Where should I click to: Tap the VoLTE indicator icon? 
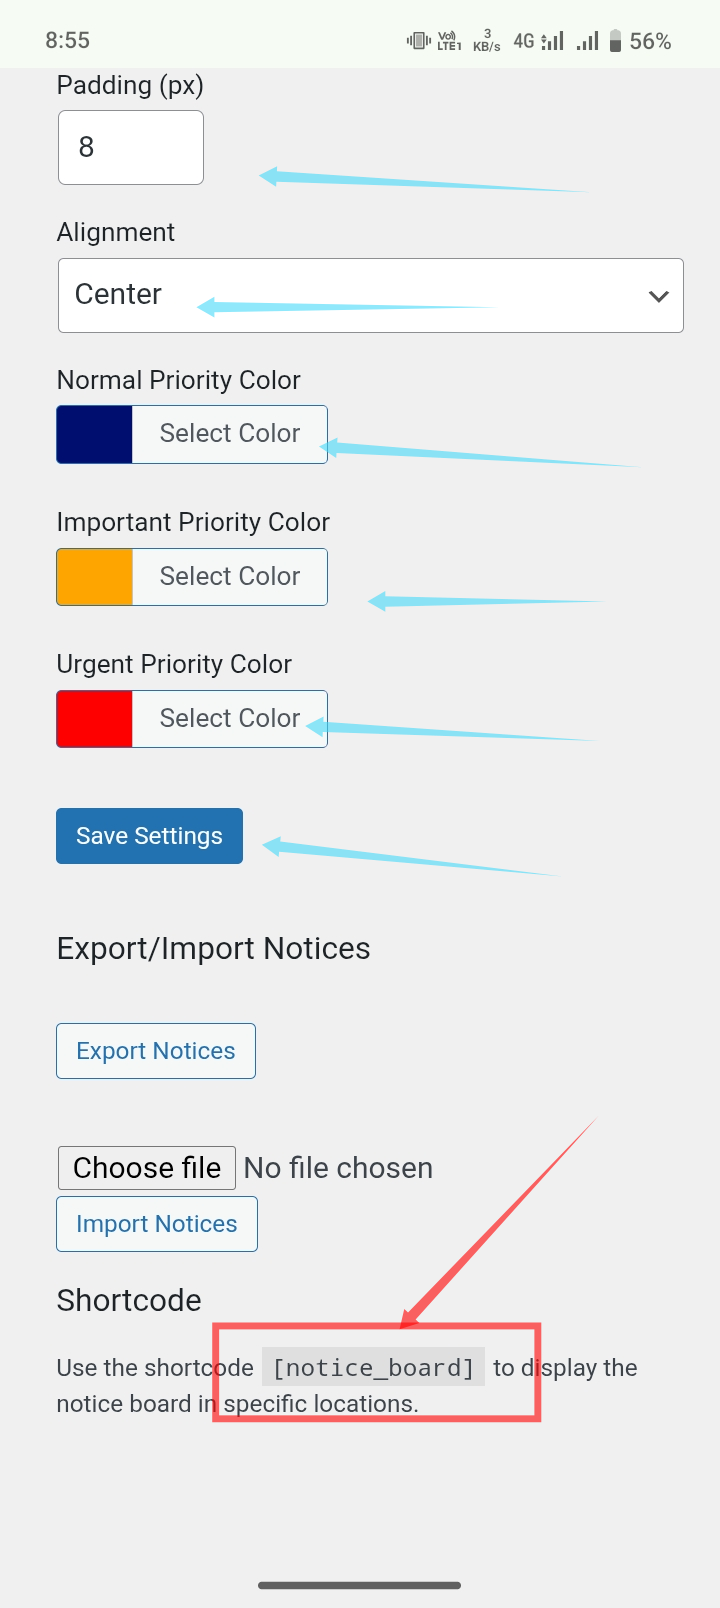(449, 41)
